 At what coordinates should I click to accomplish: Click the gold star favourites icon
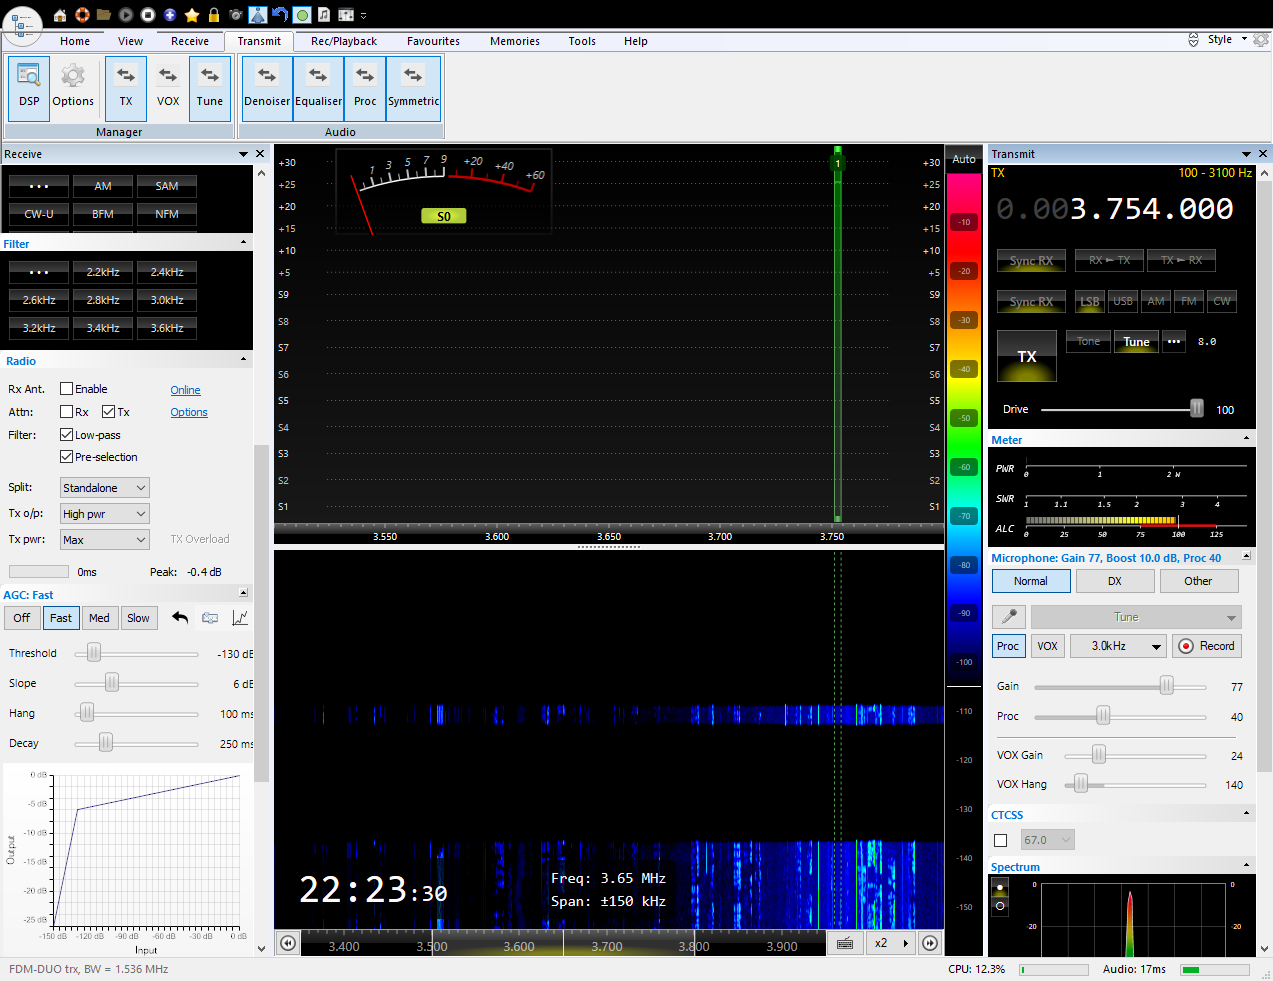192,15
